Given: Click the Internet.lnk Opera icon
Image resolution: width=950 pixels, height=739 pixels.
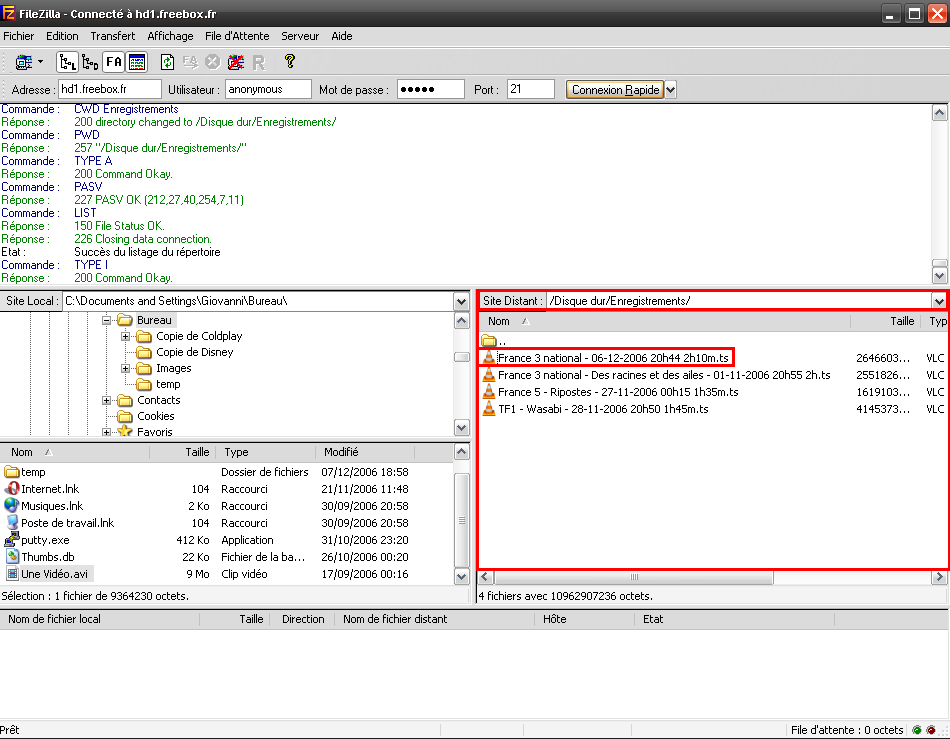Looking at the screenshot, I should [12, 488].
